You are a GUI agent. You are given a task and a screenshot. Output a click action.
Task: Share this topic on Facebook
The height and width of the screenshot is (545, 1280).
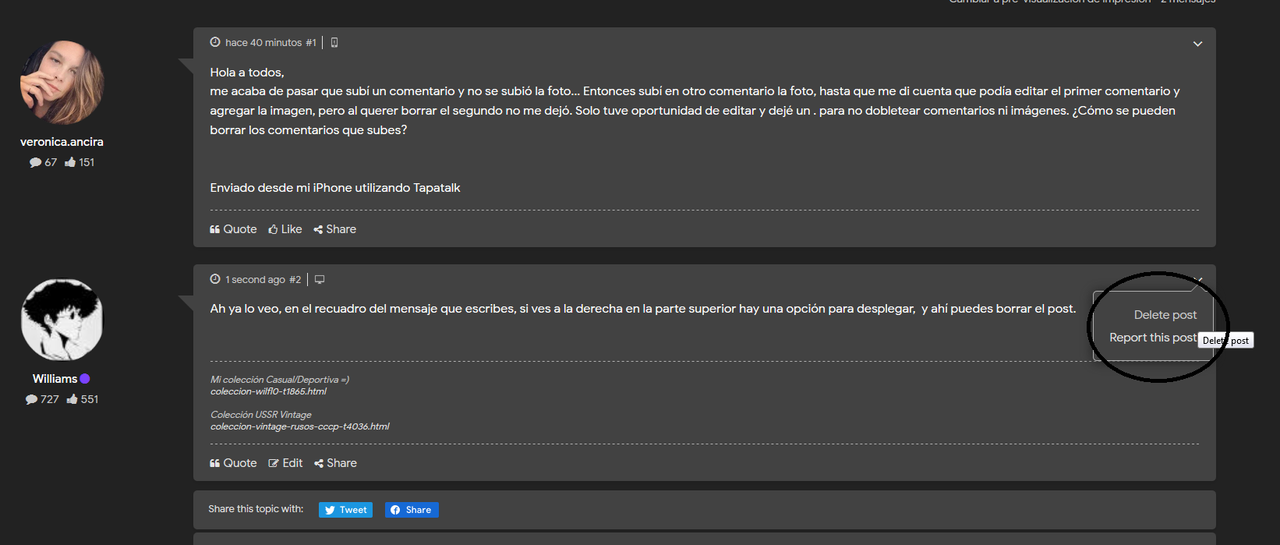coord(412,510)
